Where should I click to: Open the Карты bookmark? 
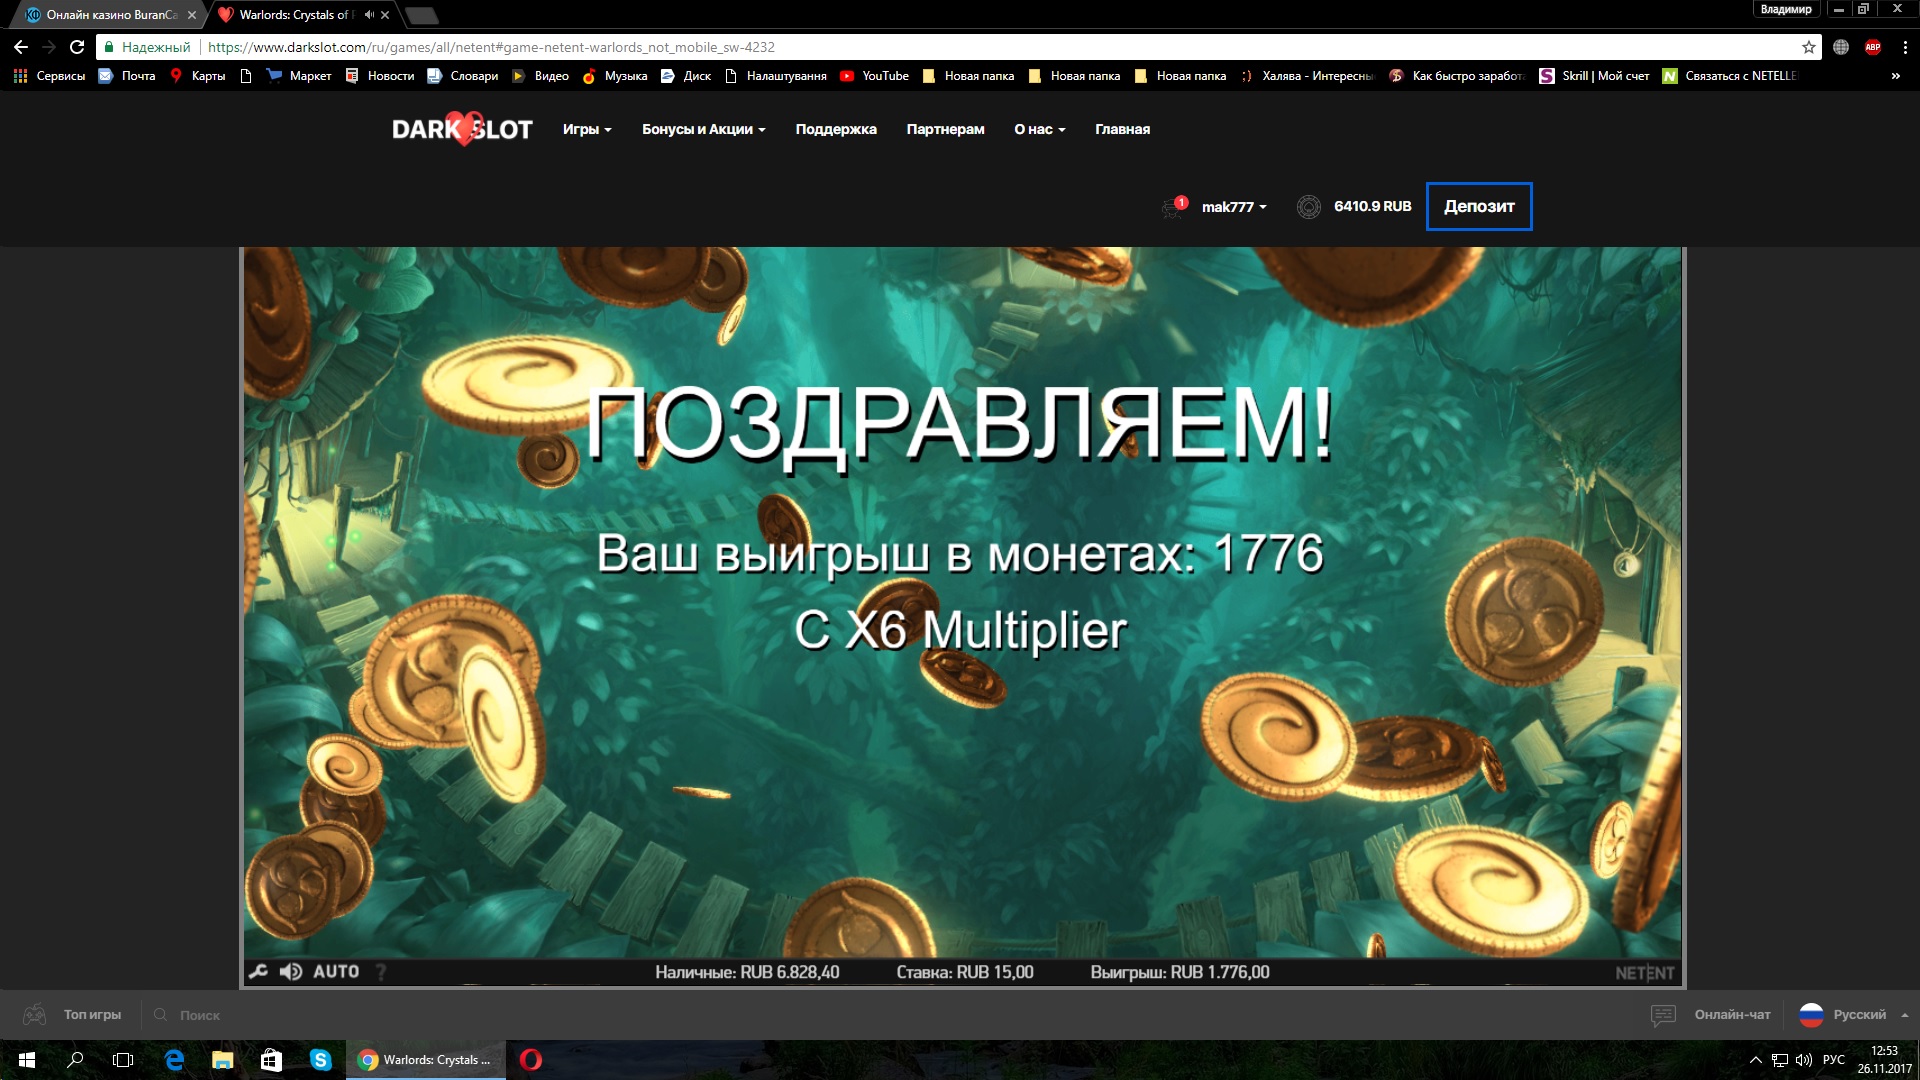pyautogui.click(x=198, y=76)
